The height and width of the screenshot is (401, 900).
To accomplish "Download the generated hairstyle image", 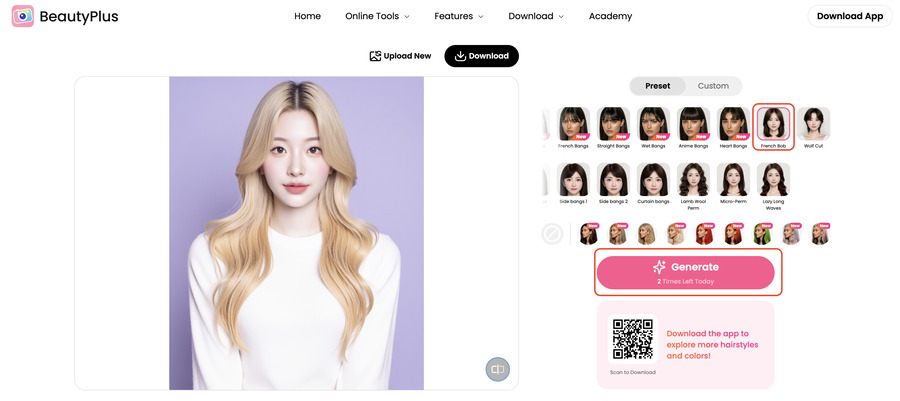I will pos(482,56).
